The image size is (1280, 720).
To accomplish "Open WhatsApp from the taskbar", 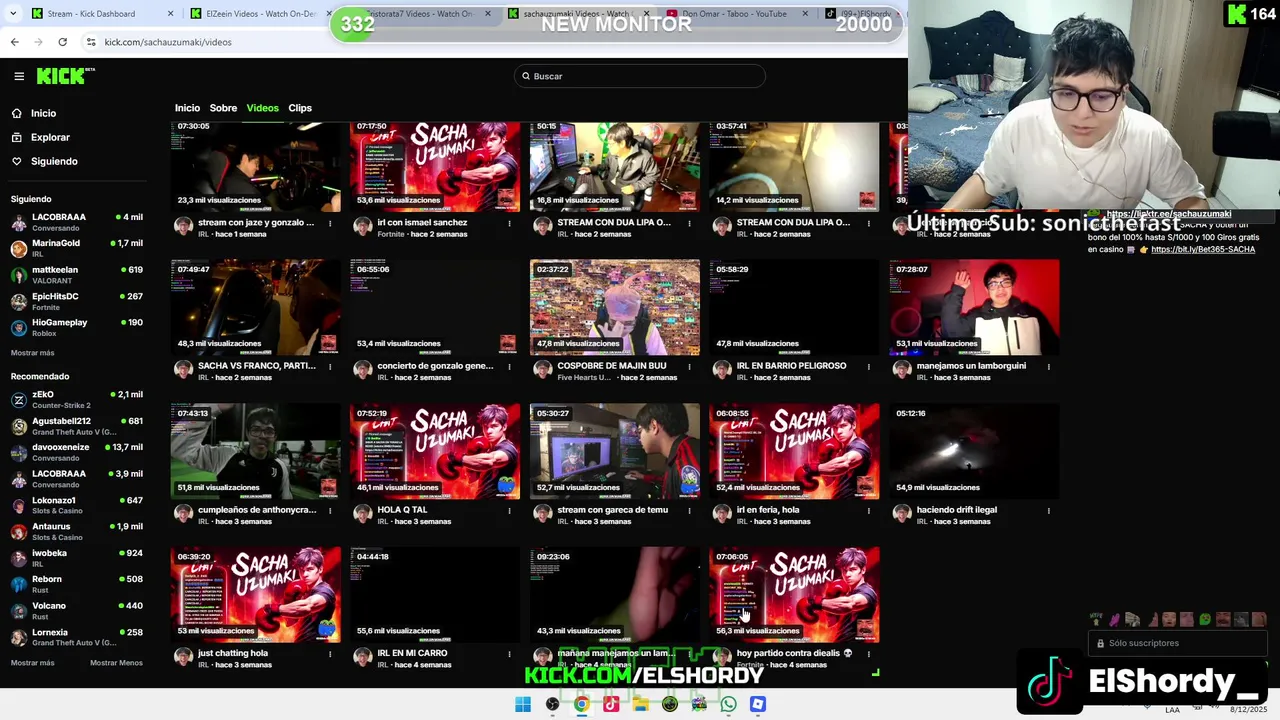I will click(x=729, y=704).
